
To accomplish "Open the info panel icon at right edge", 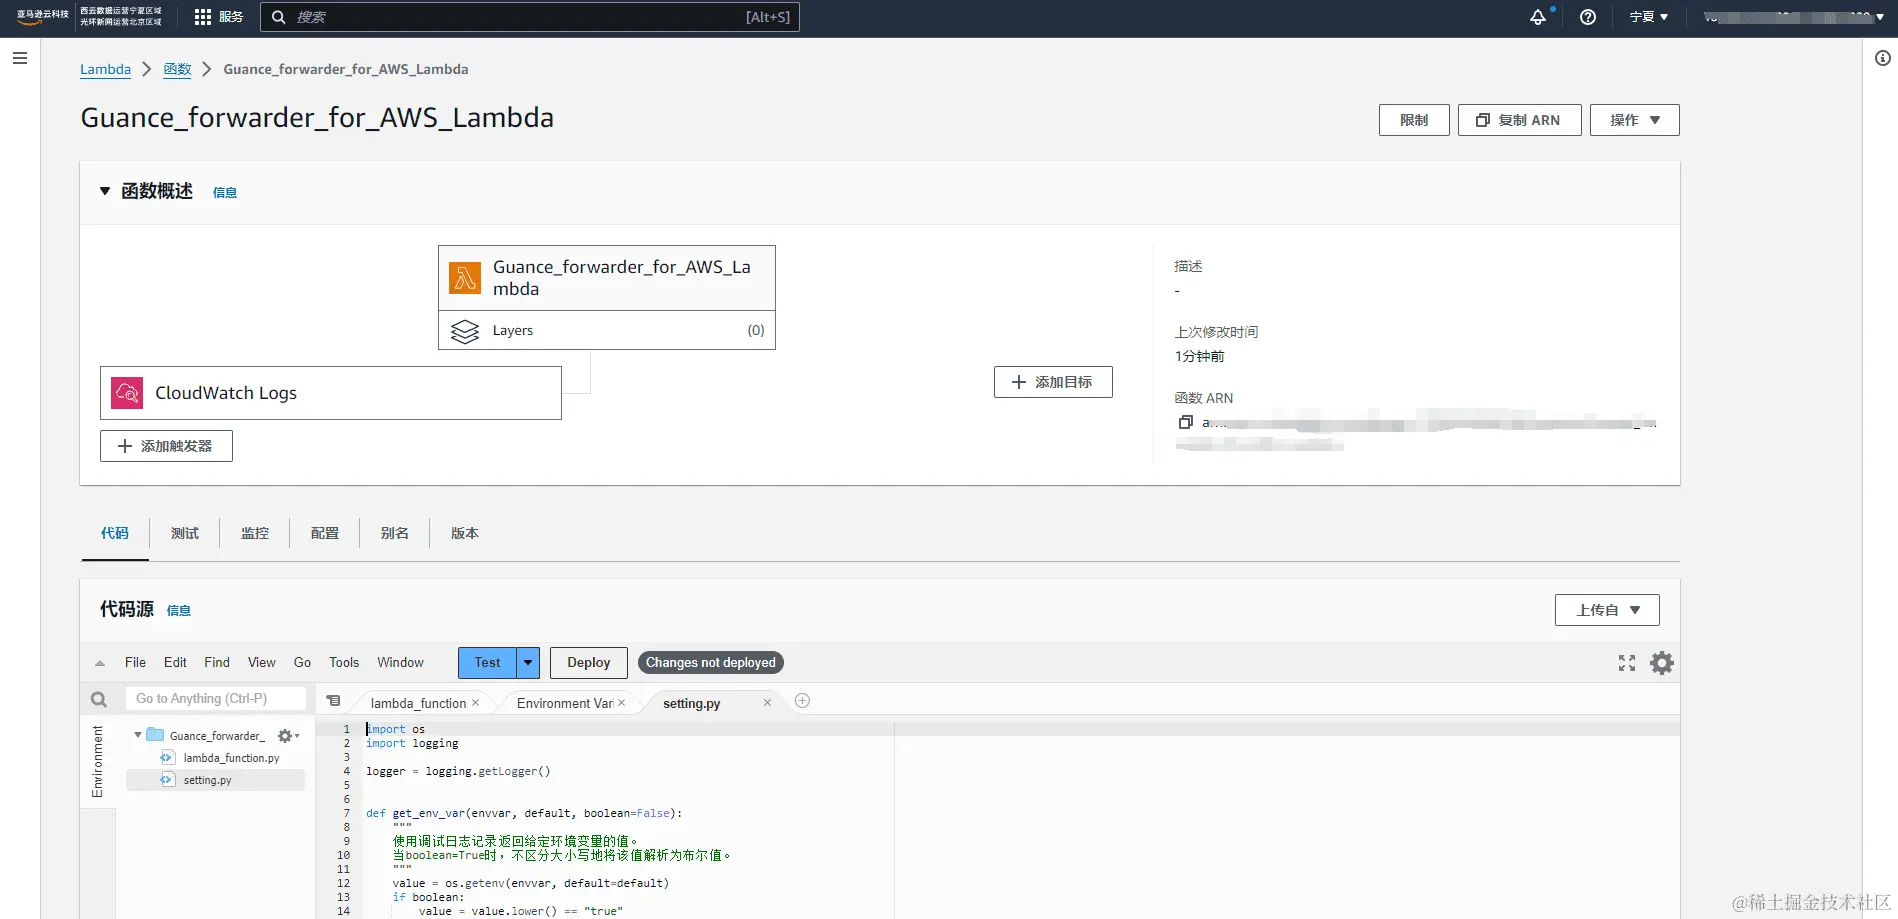I will (1882, 58).
